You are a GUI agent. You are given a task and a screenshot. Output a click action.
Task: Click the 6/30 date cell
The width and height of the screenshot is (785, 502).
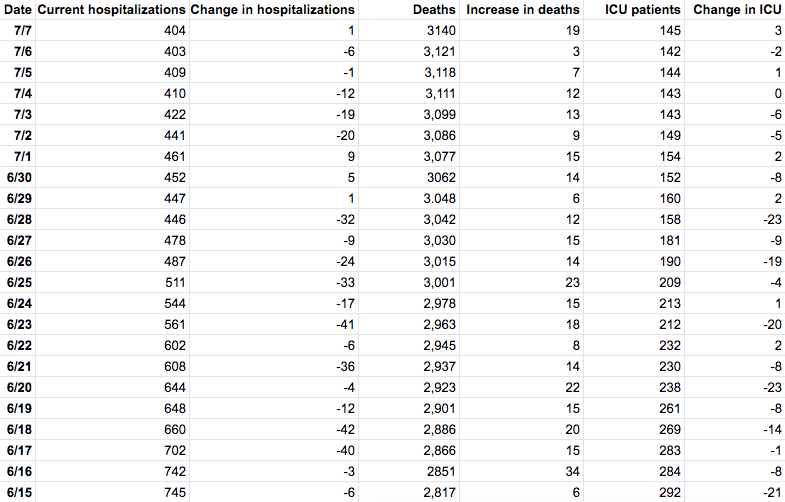(x=20, y=178)
